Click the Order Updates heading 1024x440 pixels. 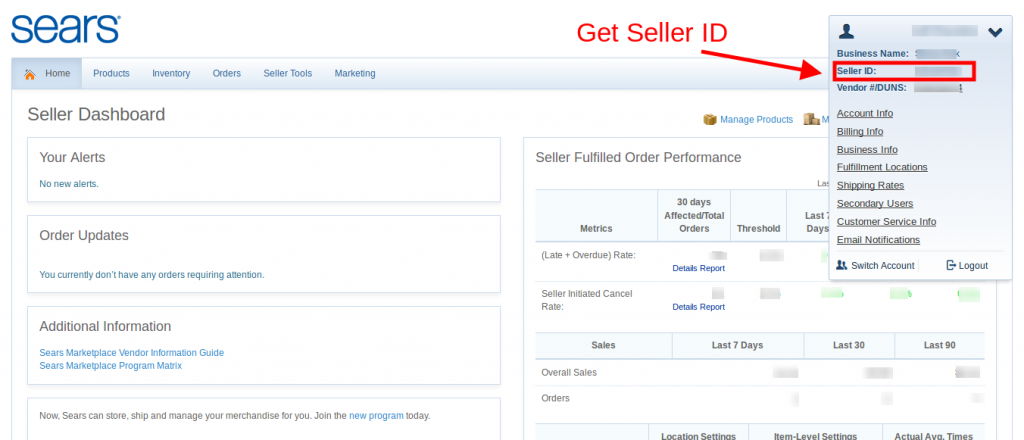point(84,235)
